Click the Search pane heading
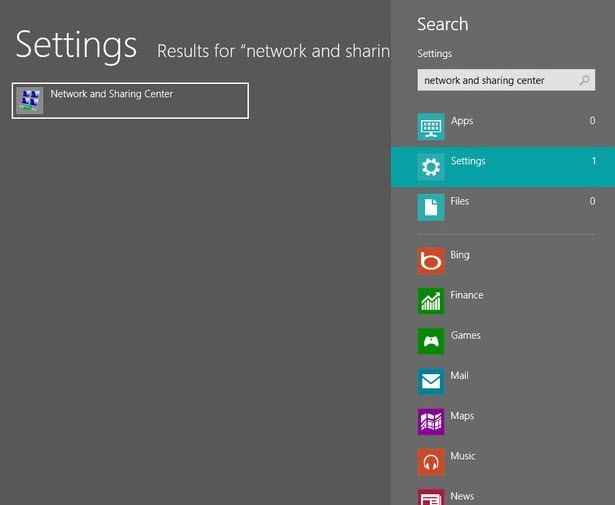This screenshot has width=615, height=505. tap(442, 24)
